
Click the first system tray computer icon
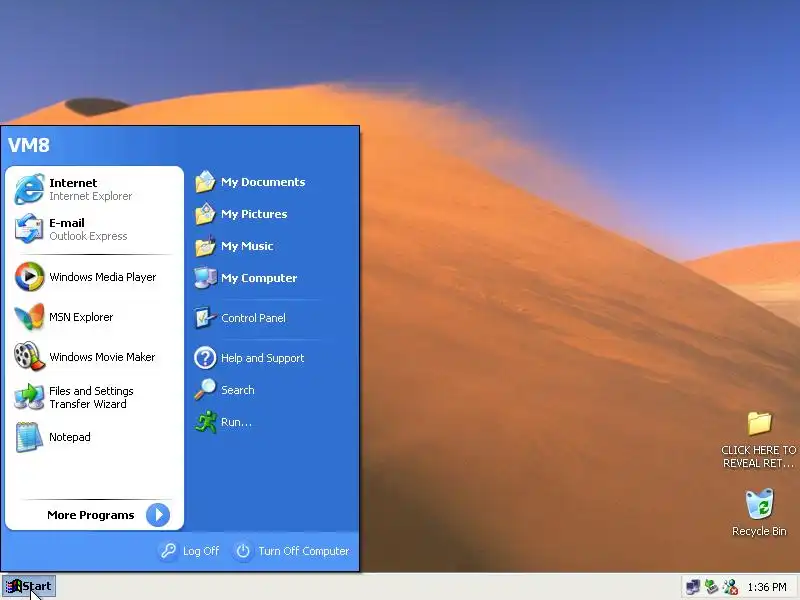tap(693, 587)
